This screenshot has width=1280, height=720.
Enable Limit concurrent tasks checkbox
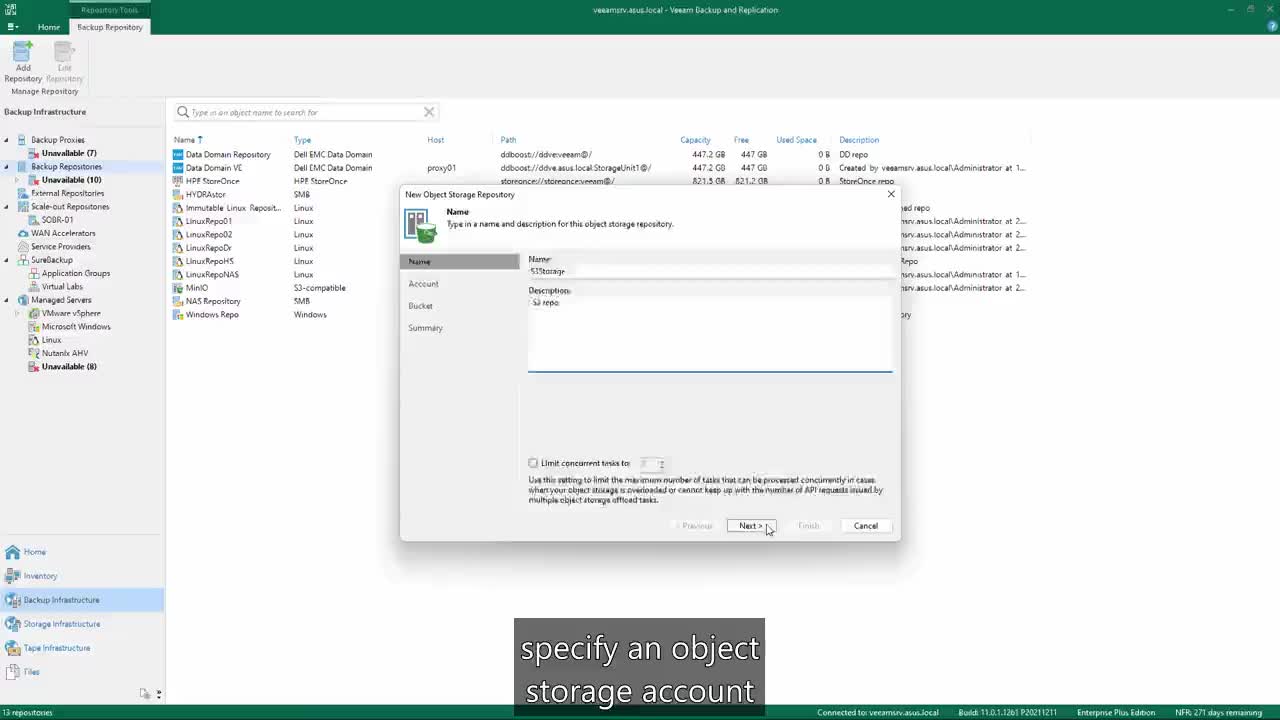coord(533,463)
